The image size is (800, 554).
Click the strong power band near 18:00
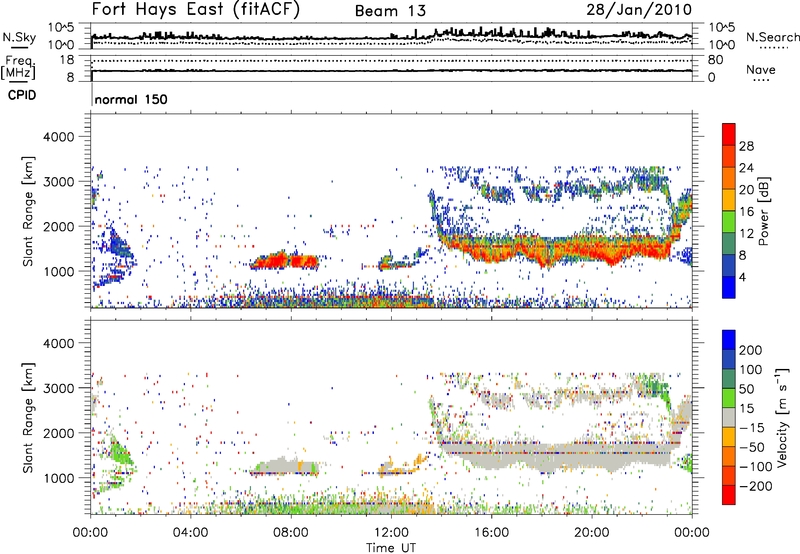556,248
